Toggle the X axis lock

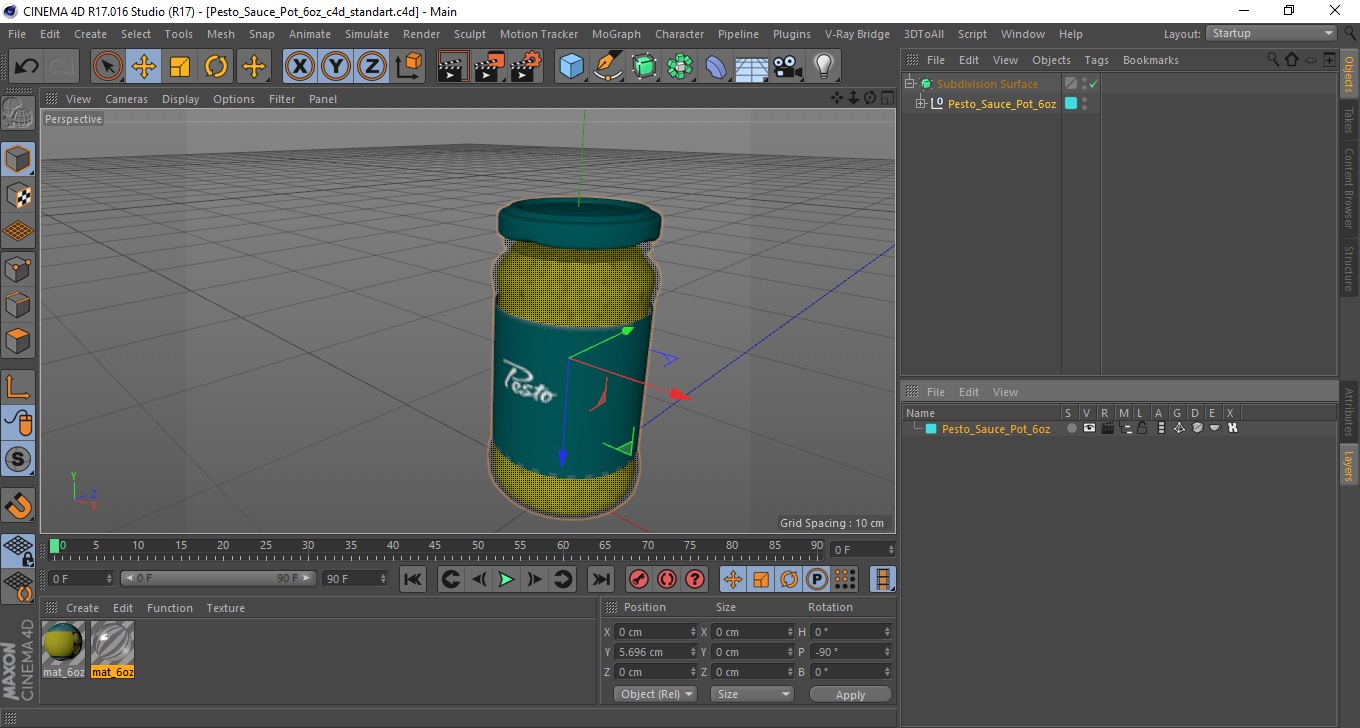(x=300, y=67)
